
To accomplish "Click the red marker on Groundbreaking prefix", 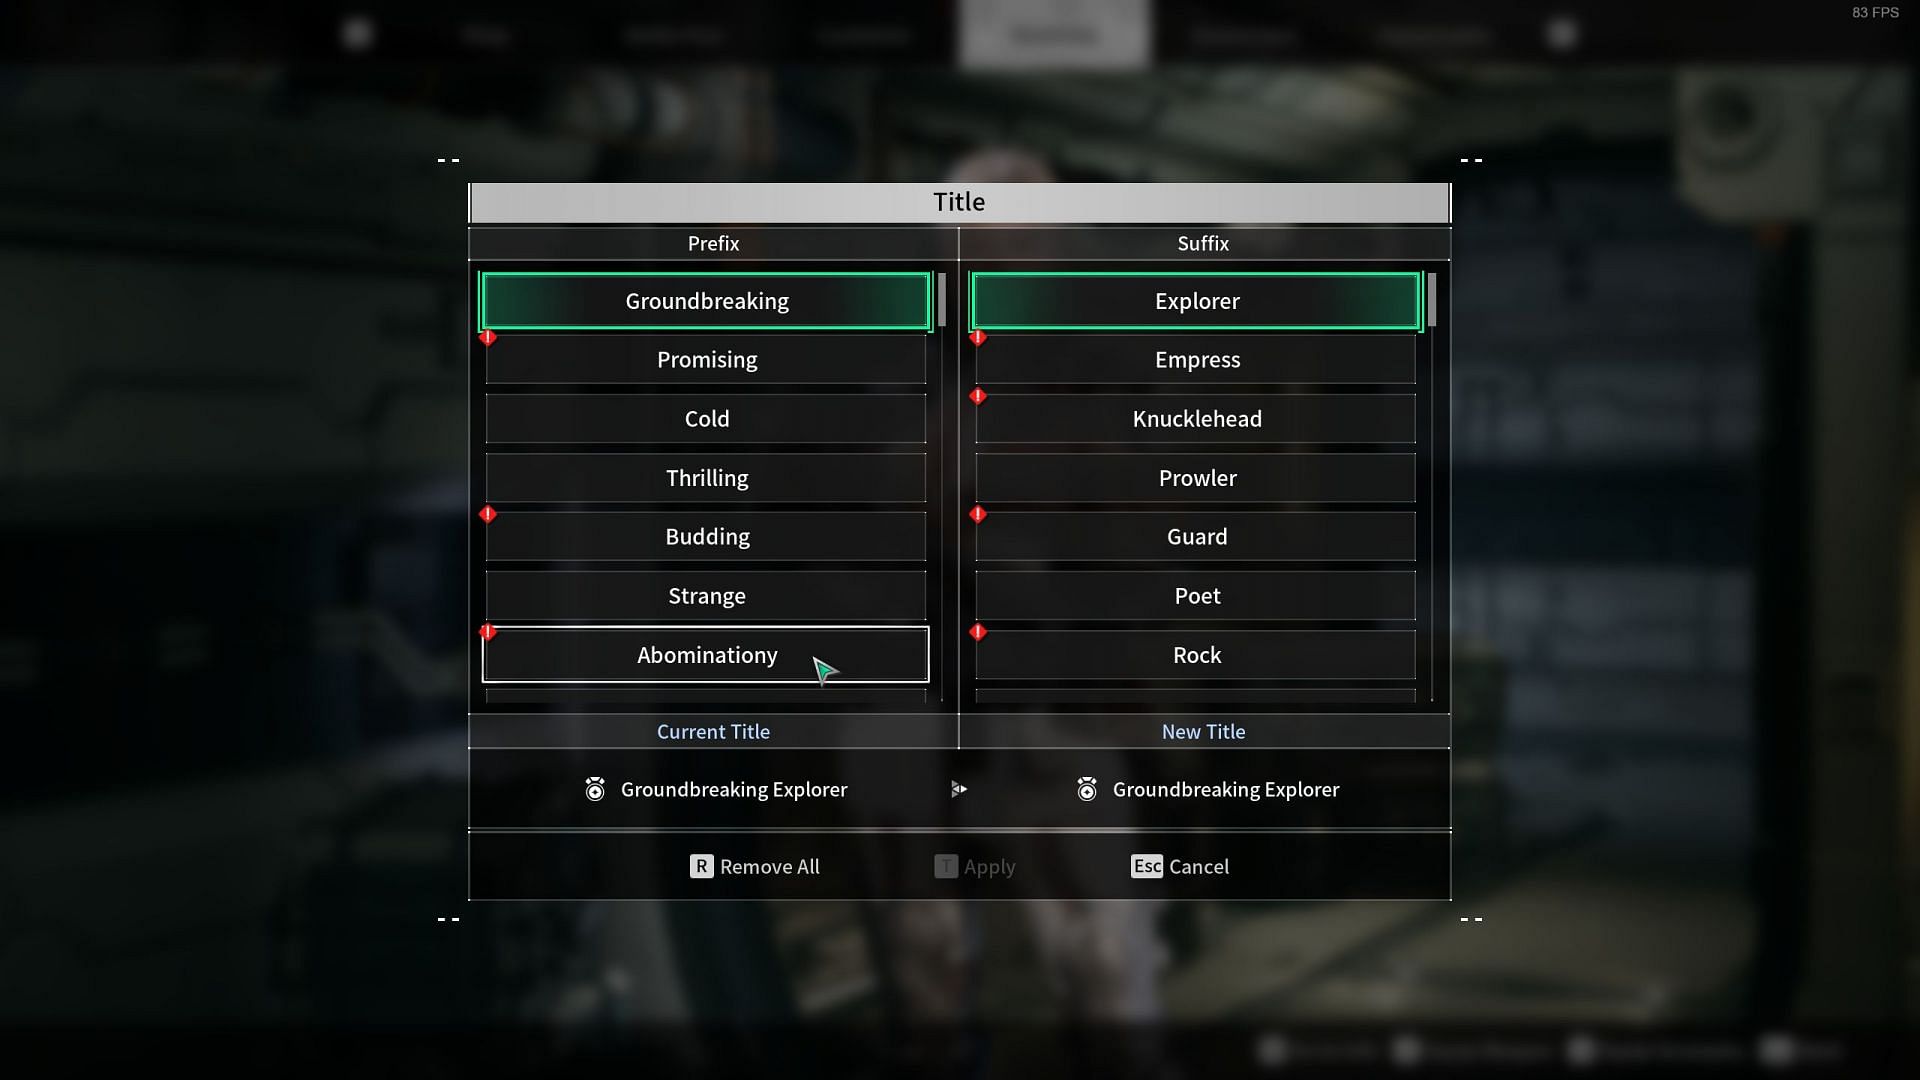I will 487,335.
